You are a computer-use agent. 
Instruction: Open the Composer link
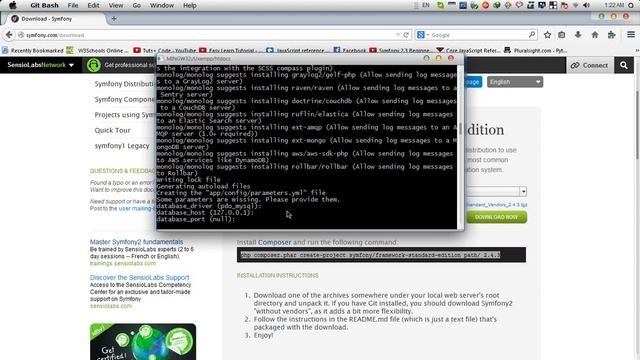point(274,242)
